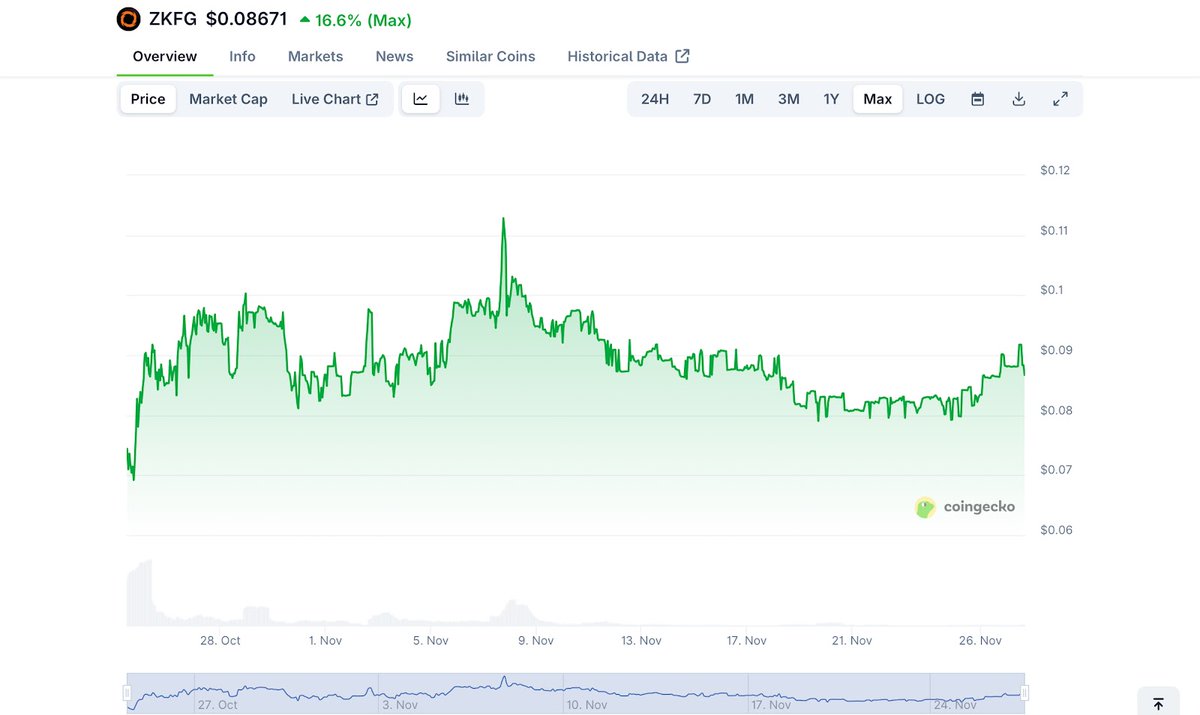Open the Markets tab
Viewport: 1200px width, 715px height.
point(315,56)
